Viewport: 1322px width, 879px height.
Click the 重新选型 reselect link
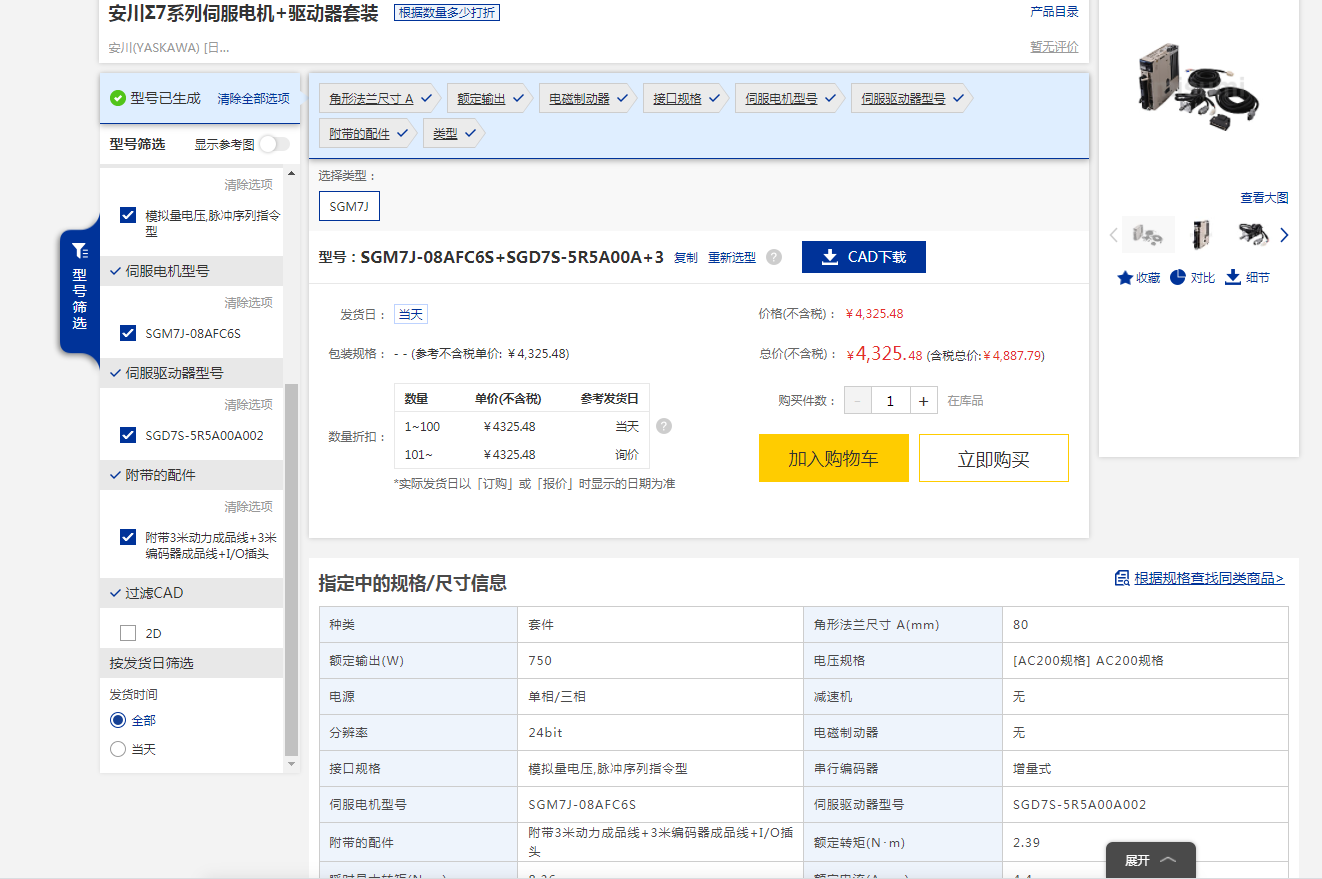(x=732, y=257)
